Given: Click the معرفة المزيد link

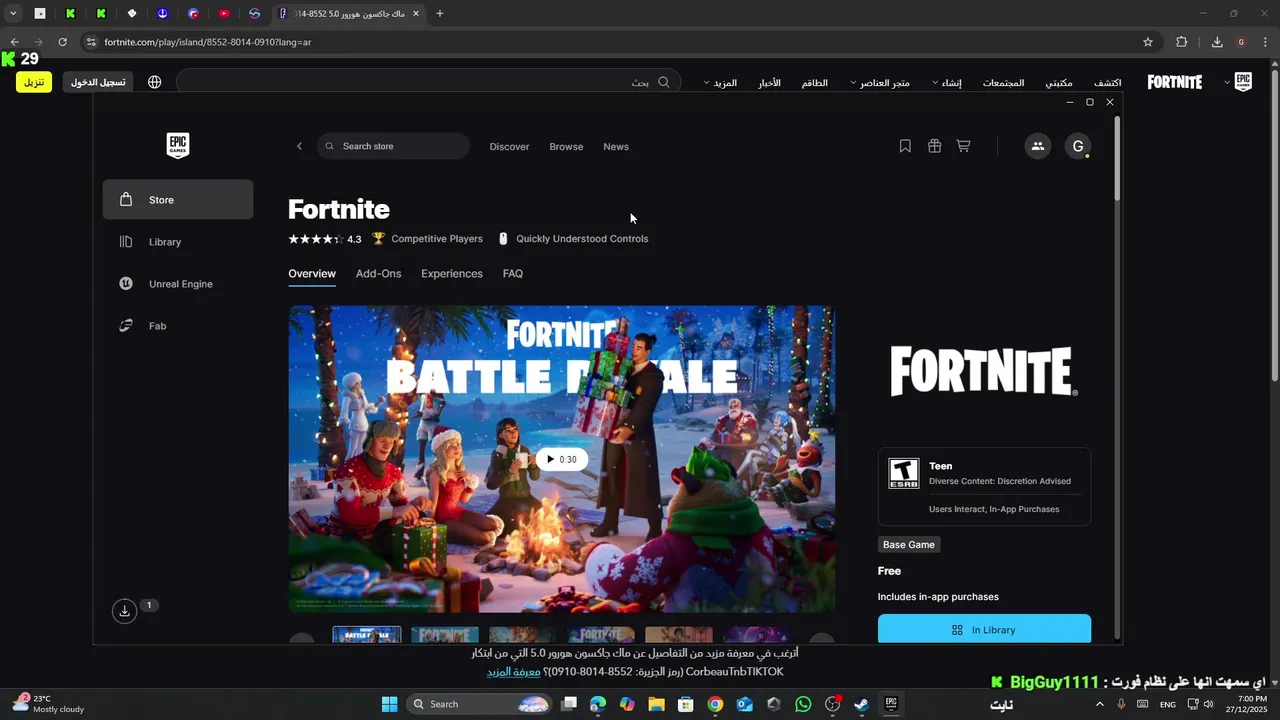Looking at the screenshot, I should pyautogui.click(x=513, y=672).
